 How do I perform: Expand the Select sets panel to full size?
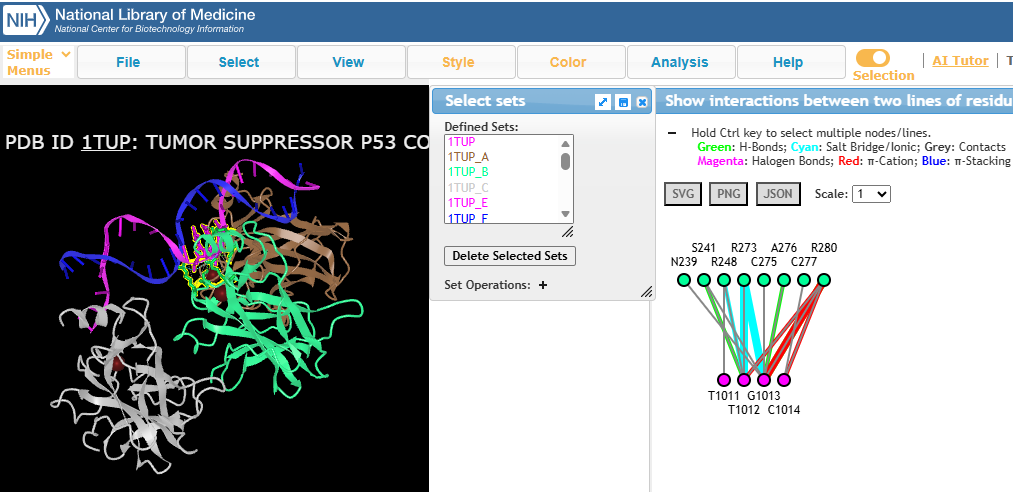[x=603, y=101]
